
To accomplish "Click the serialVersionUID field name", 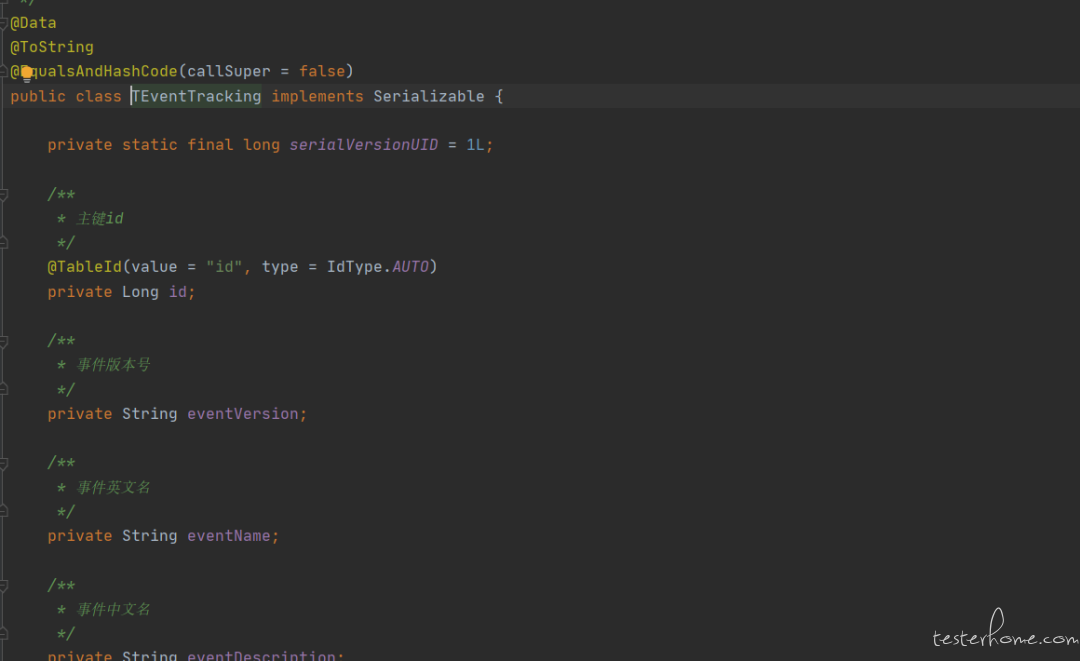I will [364, 145].
